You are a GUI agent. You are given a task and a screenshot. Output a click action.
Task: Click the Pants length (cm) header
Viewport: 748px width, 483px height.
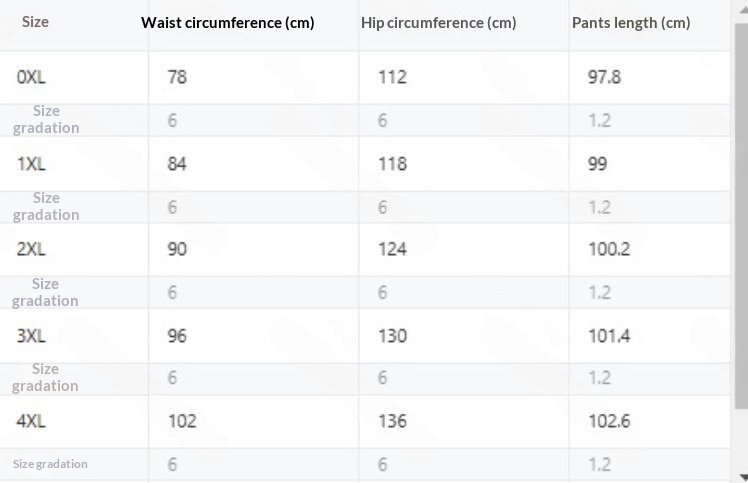631,22
